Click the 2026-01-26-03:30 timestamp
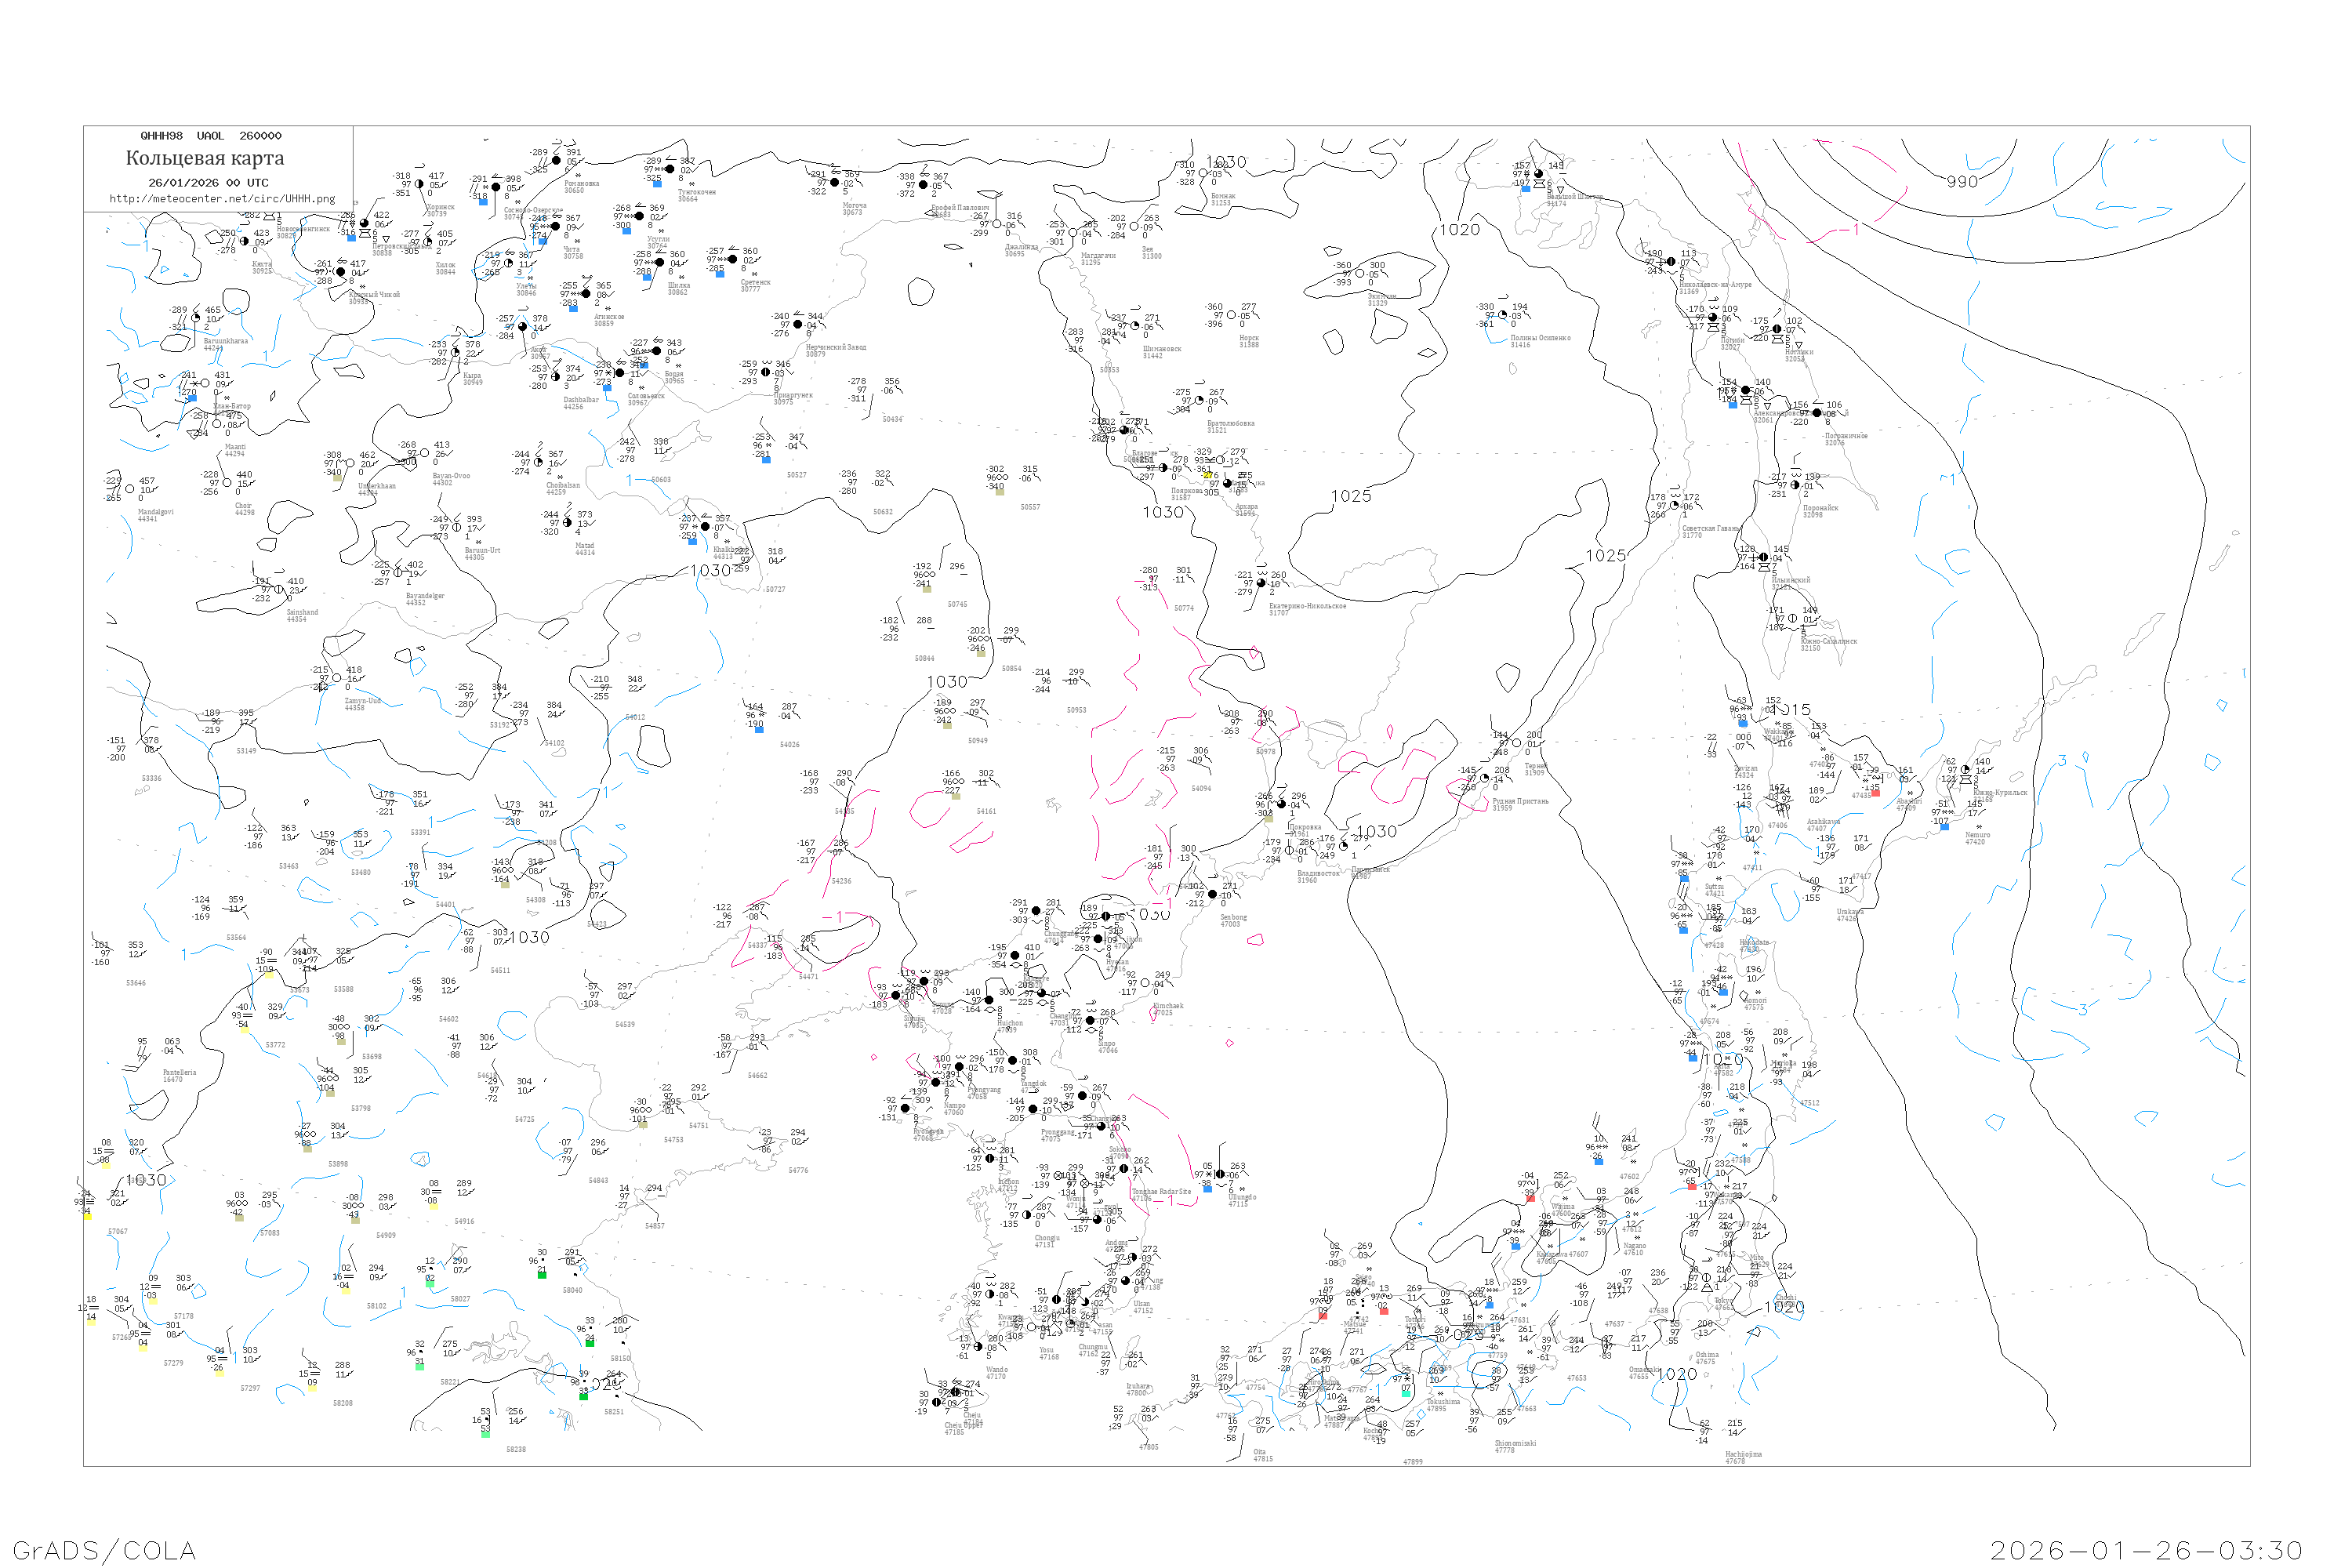The width and height of the screenshot is (2352, 1568). point(2146,1550)
